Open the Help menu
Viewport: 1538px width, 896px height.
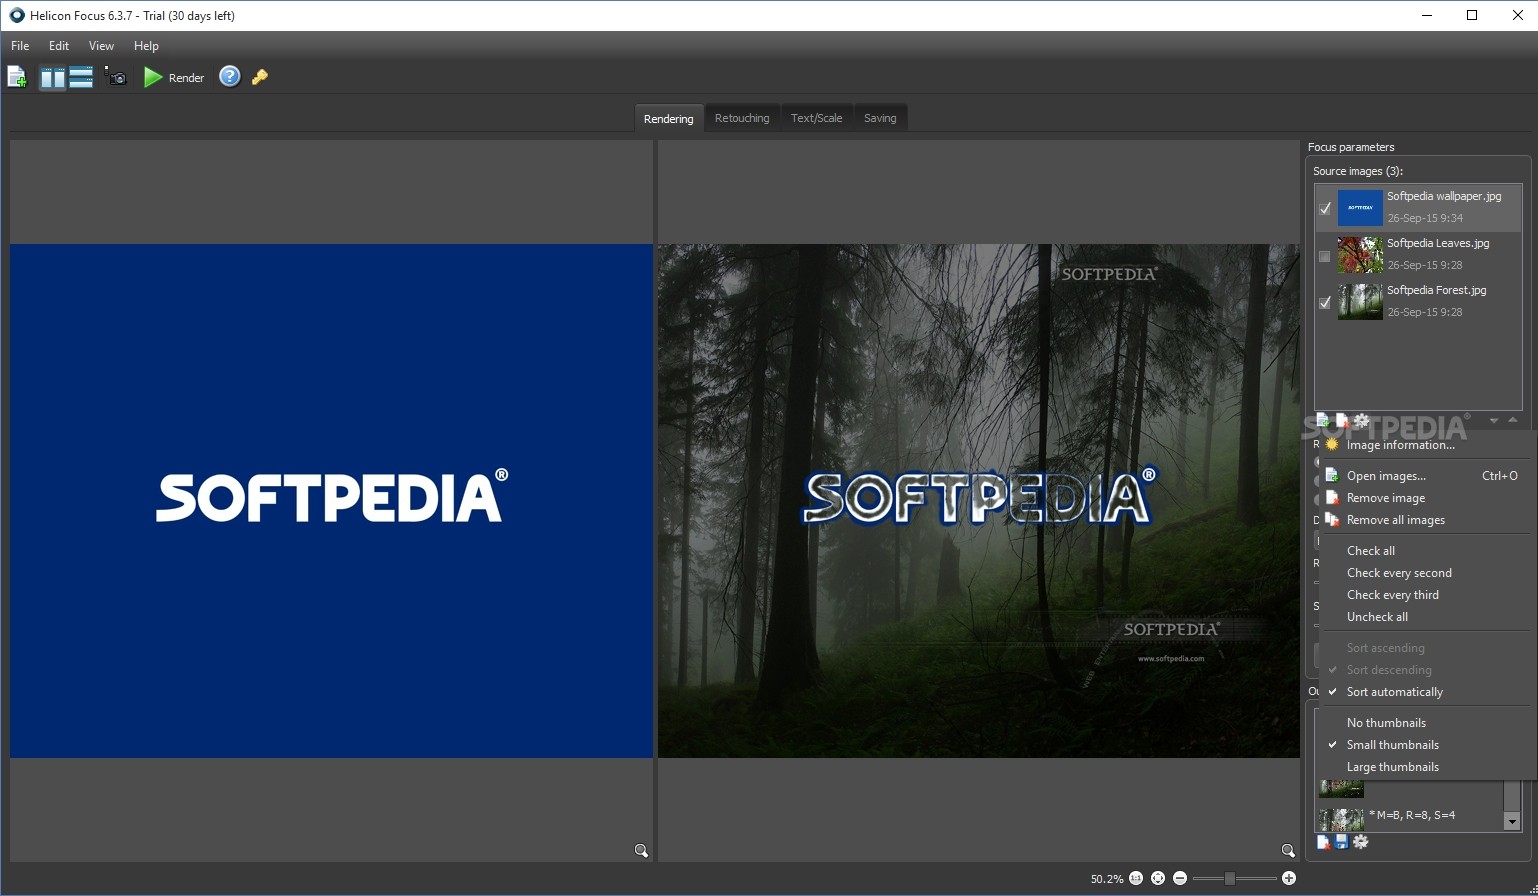(146, 46)
